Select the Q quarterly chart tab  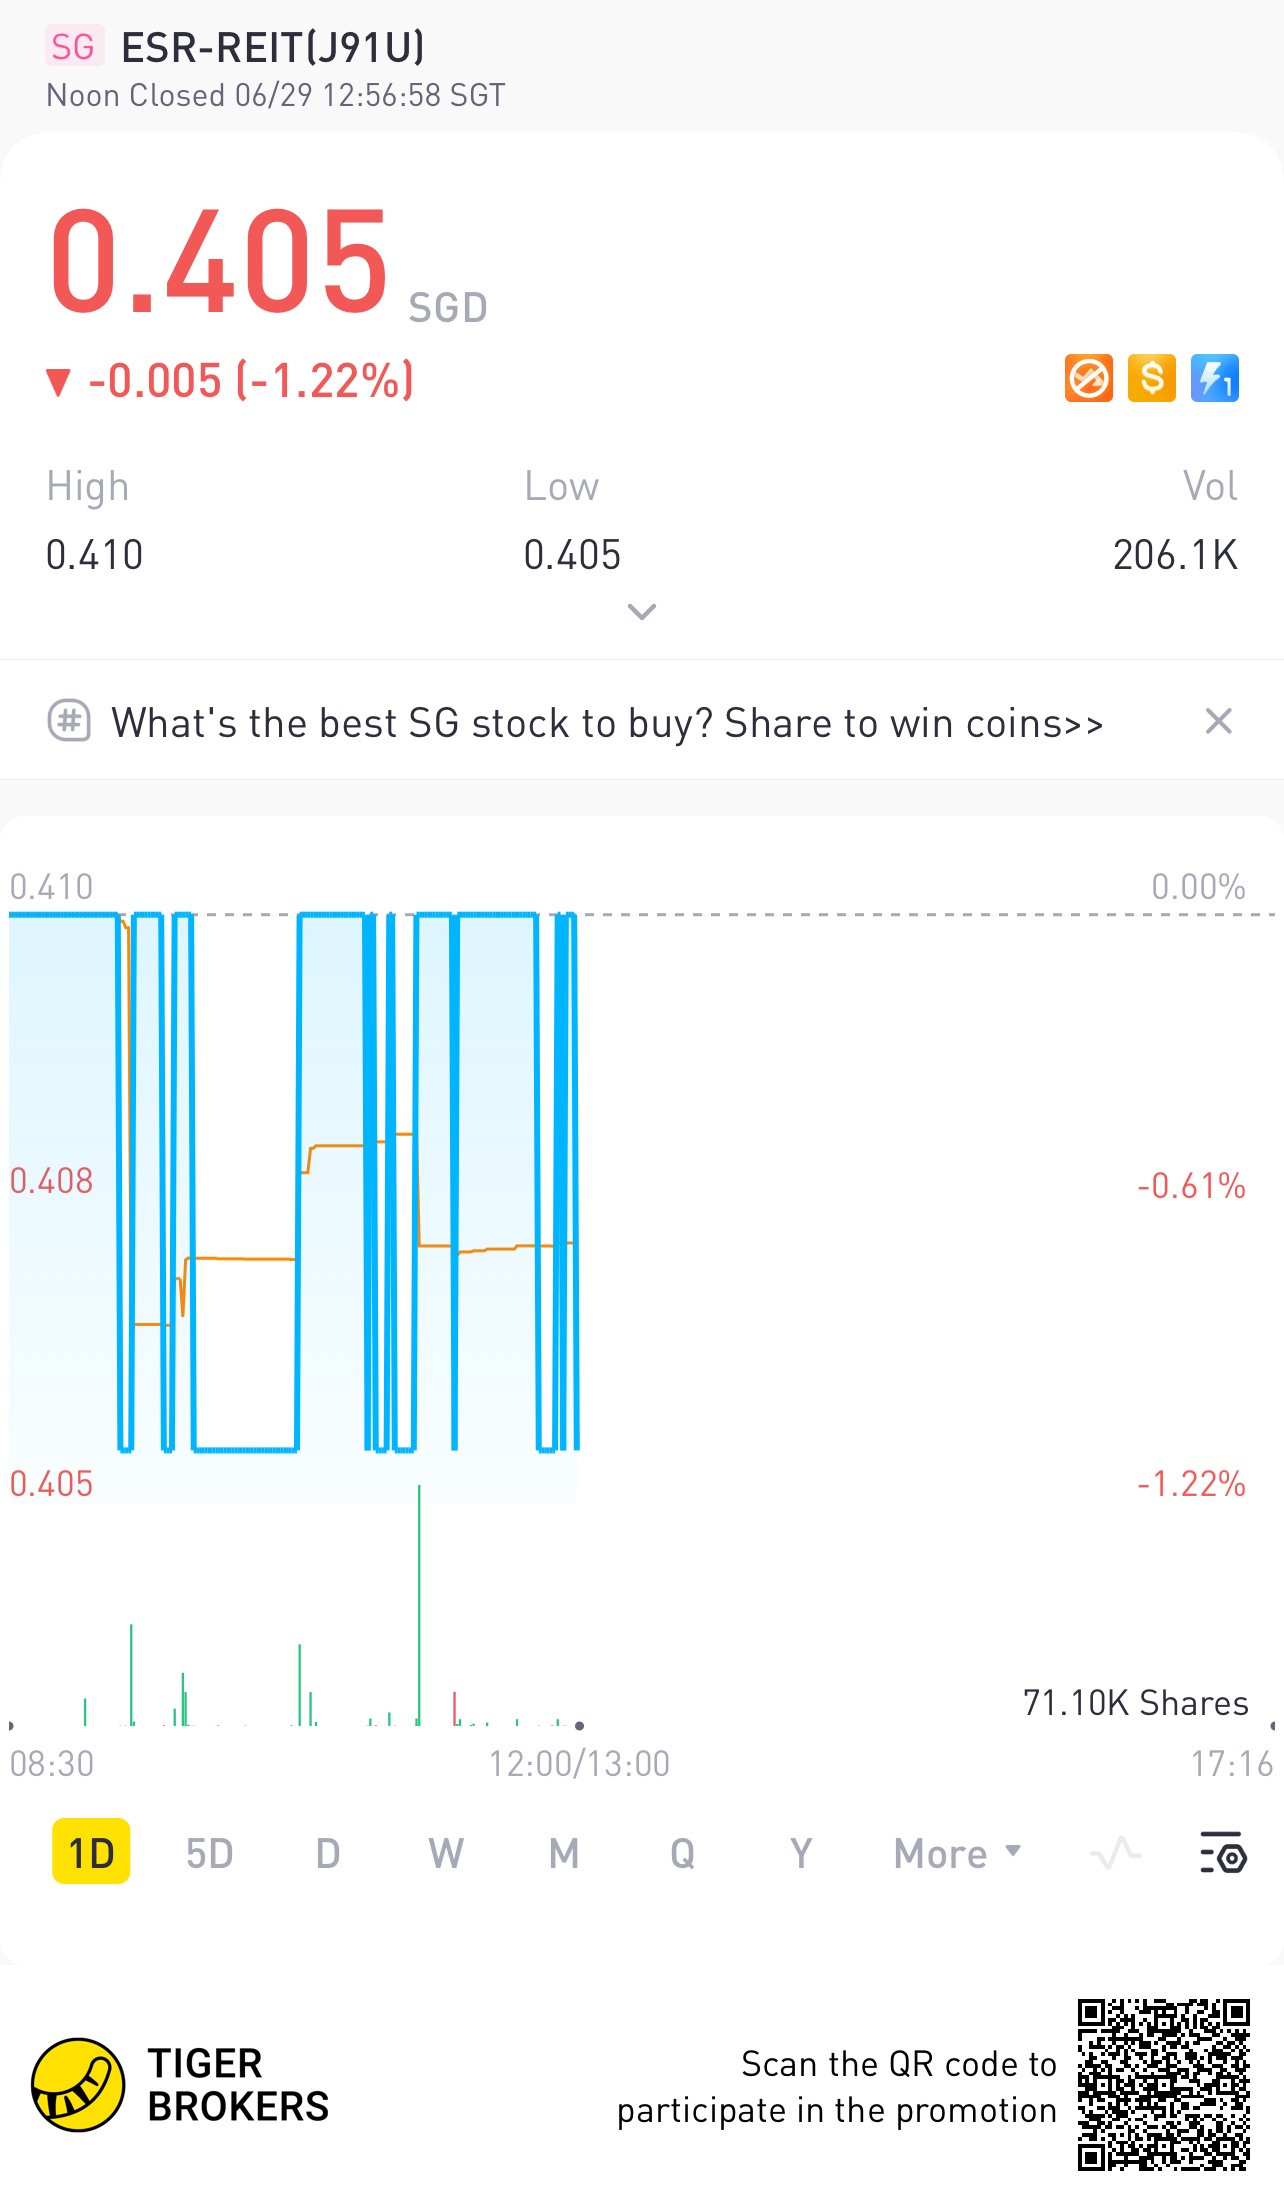(682, 1853)
